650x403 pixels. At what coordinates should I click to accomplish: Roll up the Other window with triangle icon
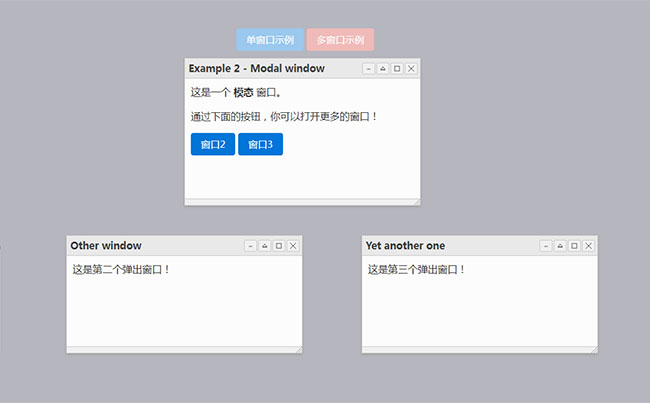tap(264, 246)
